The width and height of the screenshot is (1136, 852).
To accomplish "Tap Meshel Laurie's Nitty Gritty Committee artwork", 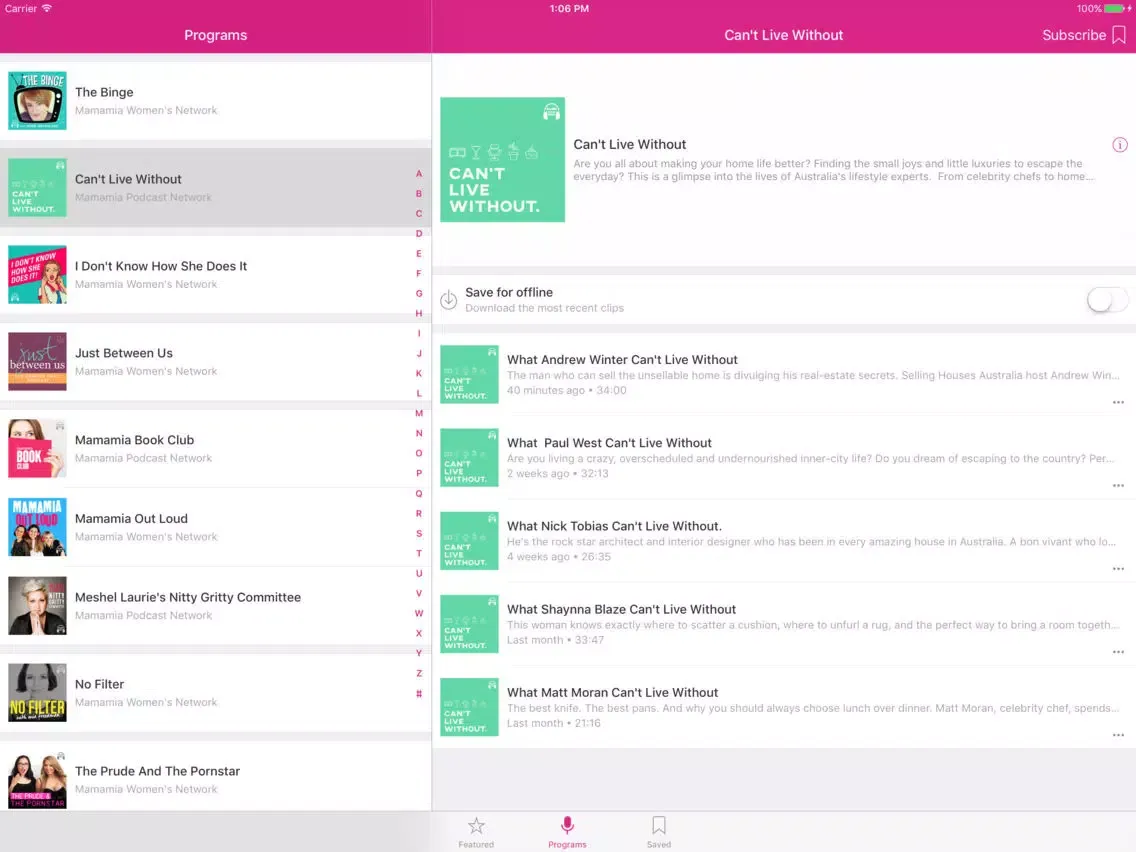I will click(x=37, y=606).
